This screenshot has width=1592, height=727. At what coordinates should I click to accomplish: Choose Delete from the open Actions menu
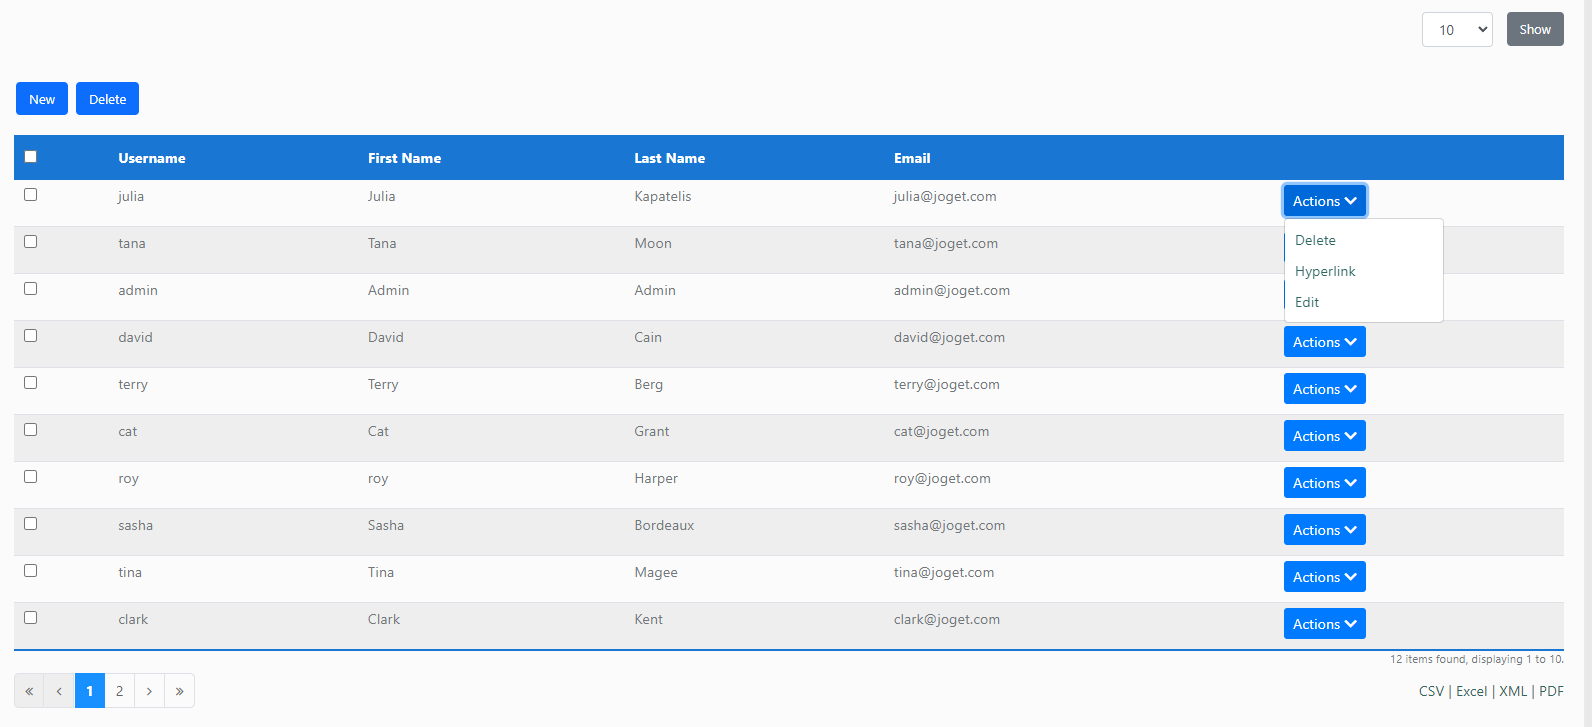tap(1315, 240)
